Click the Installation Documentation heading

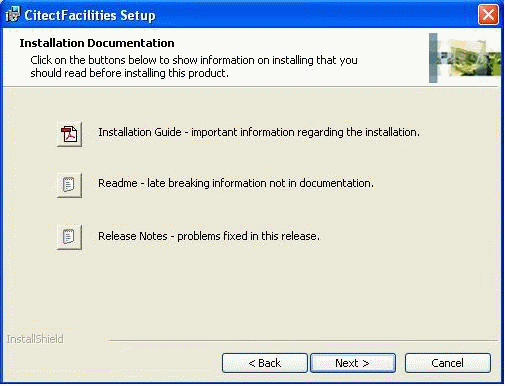tap(97, 43)
